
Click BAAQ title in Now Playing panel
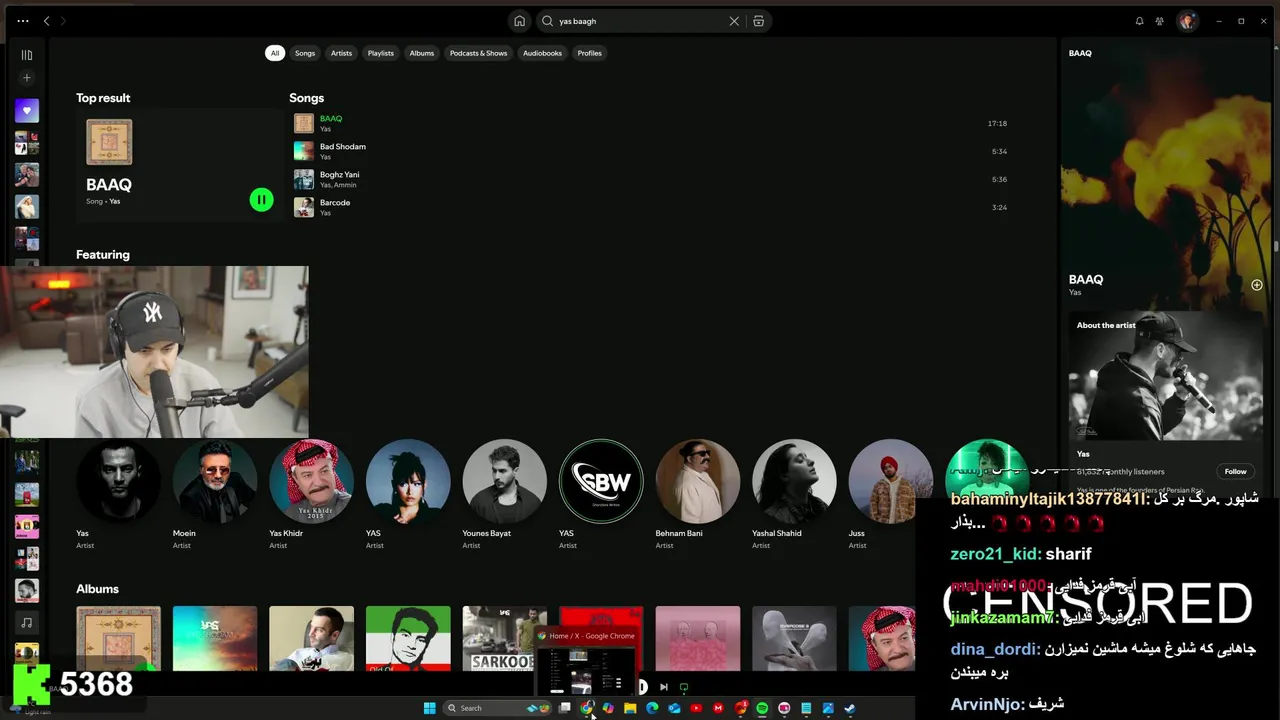click(1086, 280)
